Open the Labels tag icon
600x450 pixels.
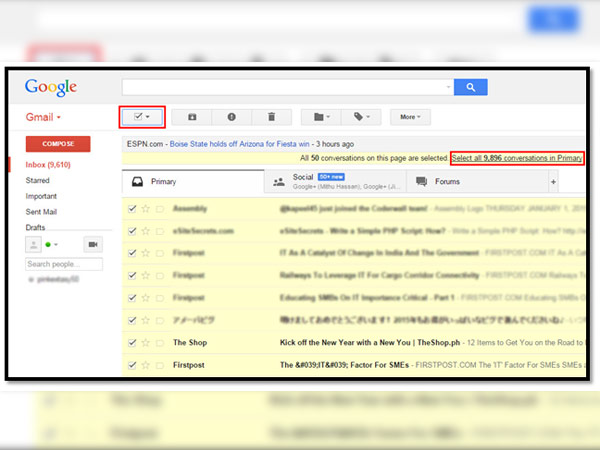pos(361,117)
